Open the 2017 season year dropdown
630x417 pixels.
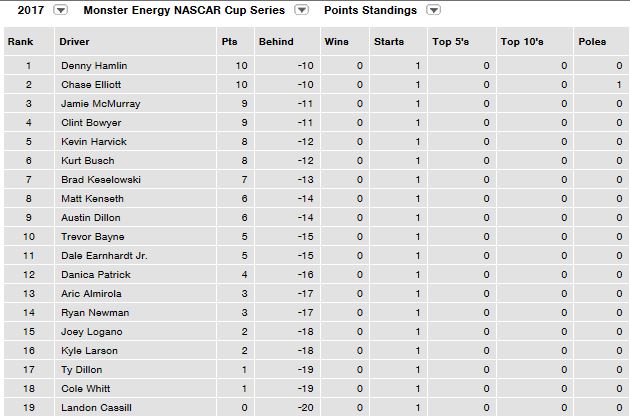point(59,10)
